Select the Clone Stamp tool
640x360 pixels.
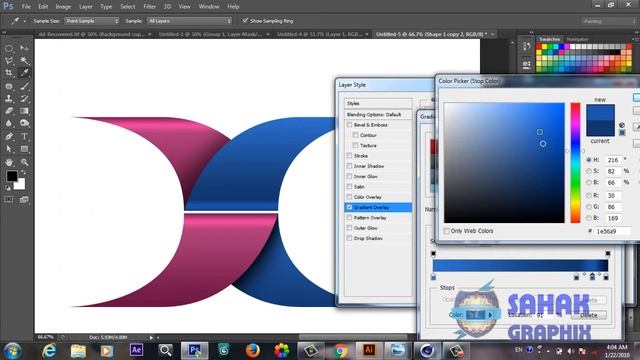coord(9,98)
